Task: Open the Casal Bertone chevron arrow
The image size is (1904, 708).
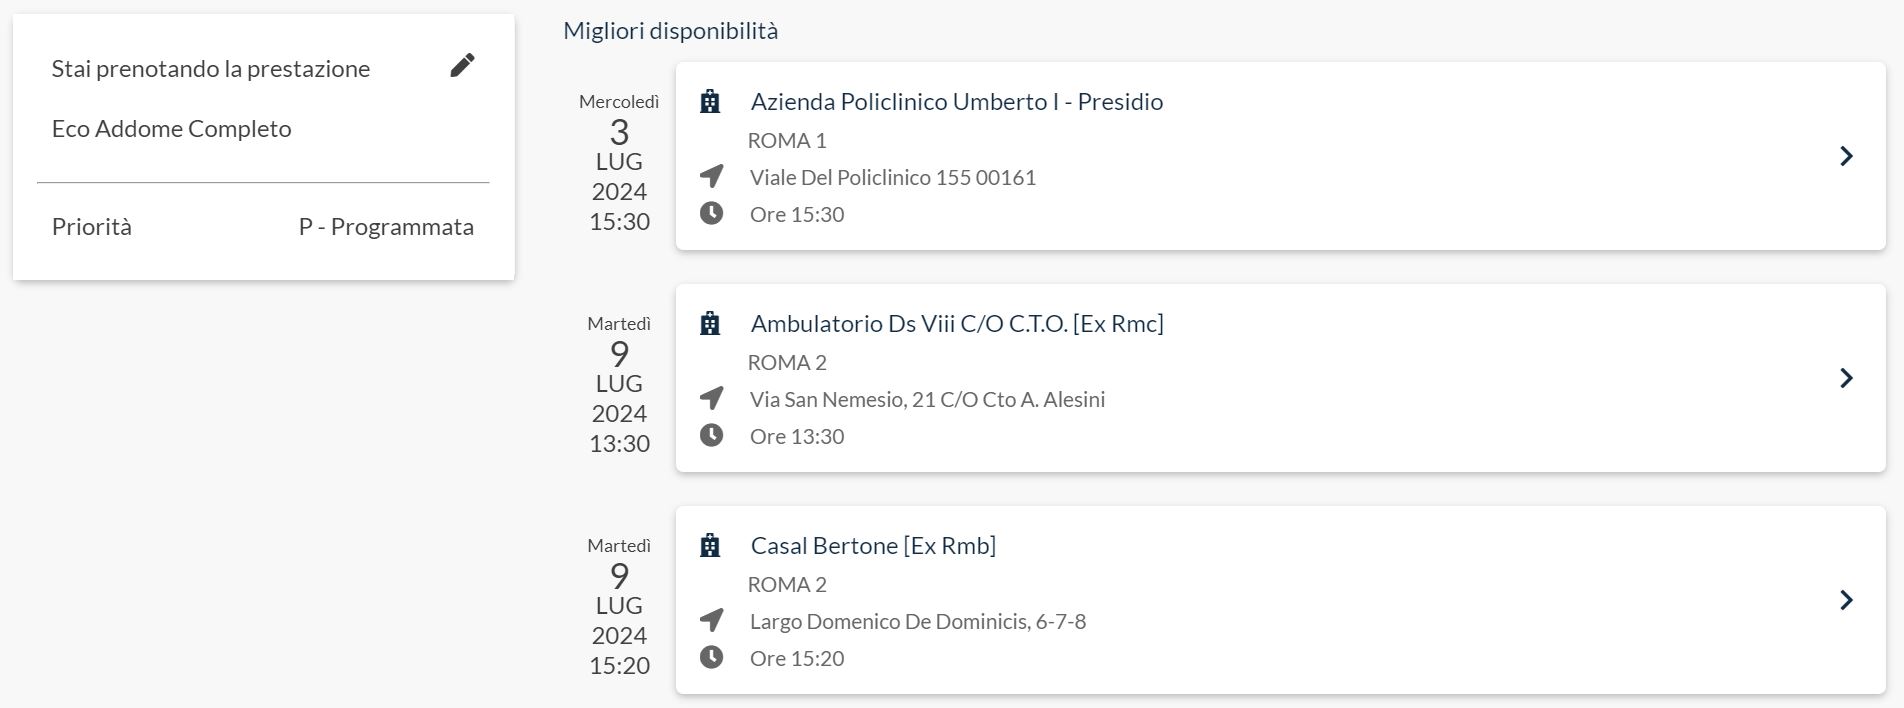Action: [x=1846, y=600]
